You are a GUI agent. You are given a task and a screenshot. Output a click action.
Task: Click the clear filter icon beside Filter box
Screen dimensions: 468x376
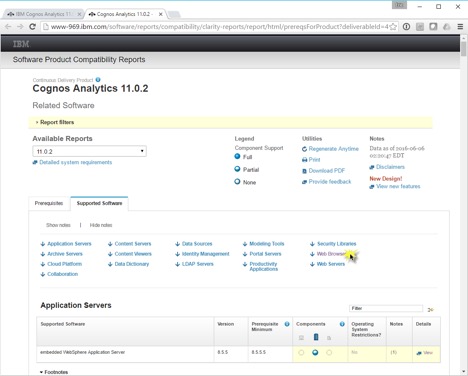point(430,310)
